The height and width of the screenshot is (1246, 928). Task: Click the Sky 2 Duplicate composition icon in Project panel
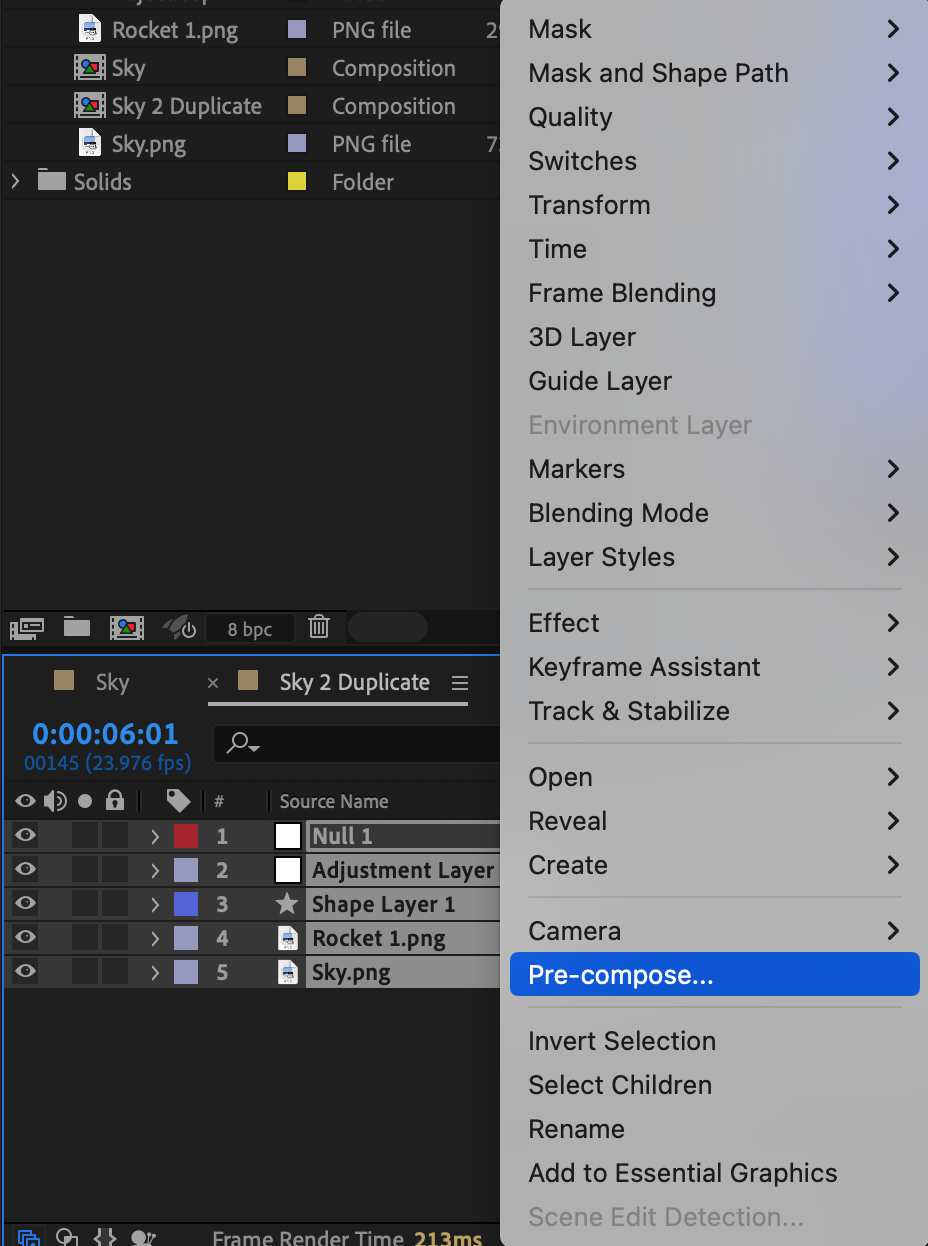(x=90, y=106)
